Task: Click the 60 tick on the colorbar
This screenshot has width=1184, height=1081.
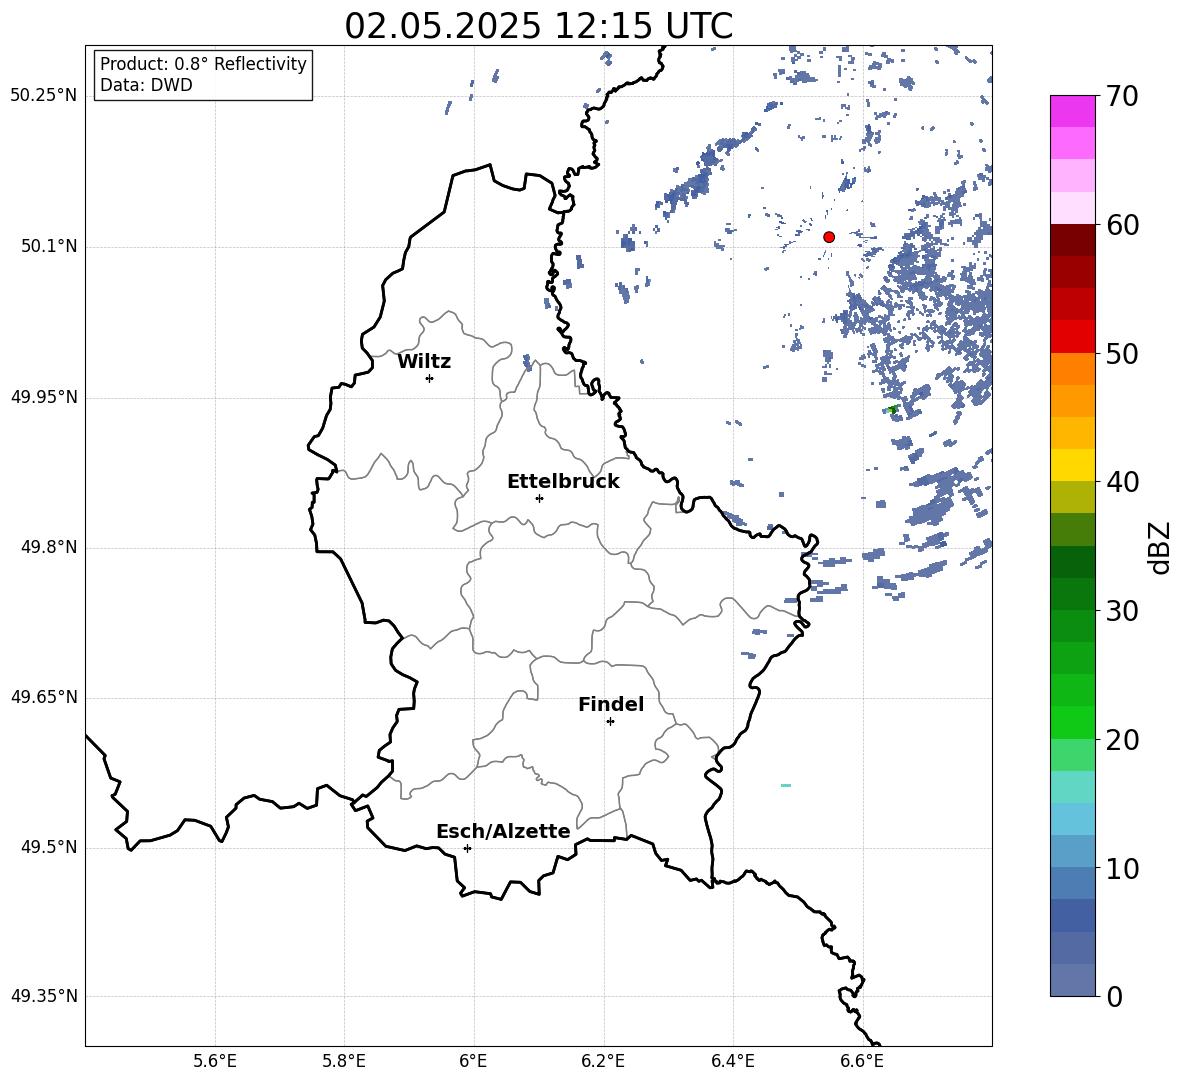Action: pos(1121,225)
